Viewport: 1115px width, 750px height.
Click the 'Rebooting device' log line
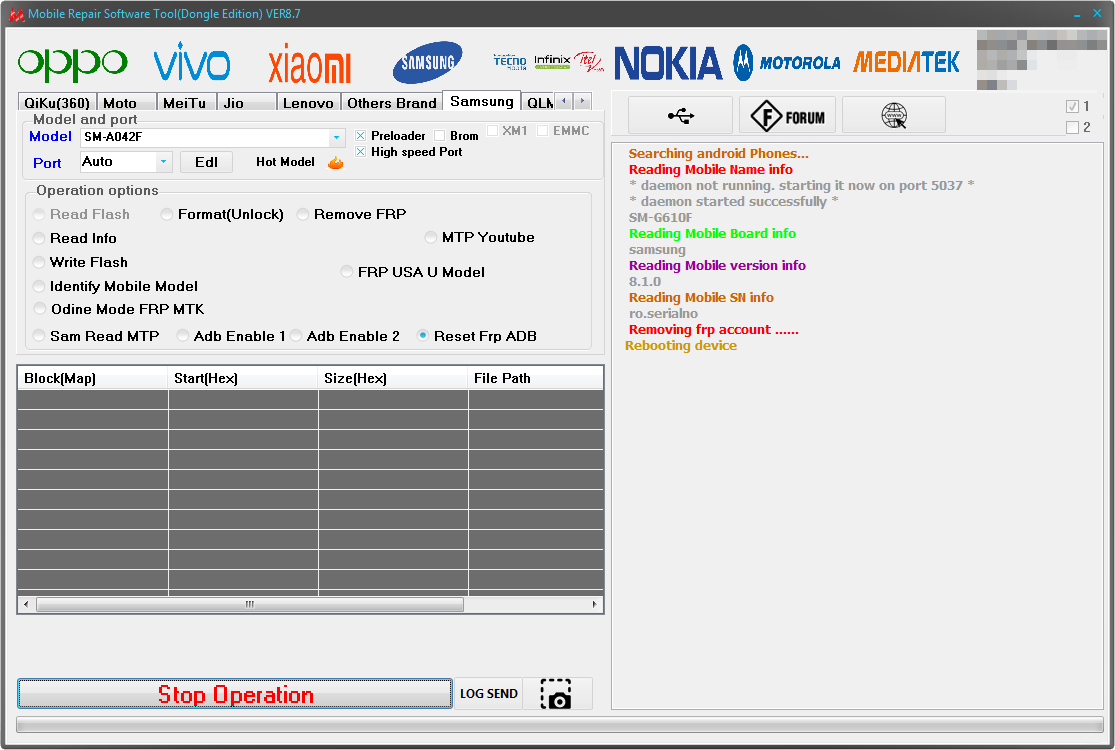pyautogui.click(x=681, y=345)
